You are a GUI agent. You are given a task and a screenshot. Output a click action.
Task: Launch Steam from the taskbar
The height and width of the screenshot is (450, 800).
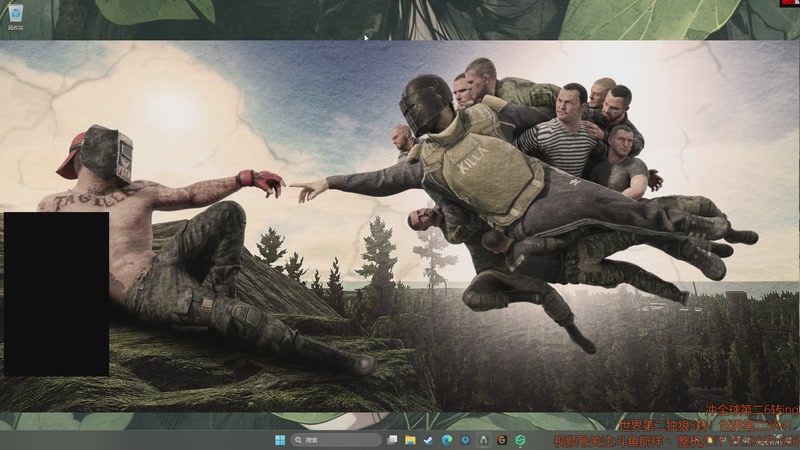tap(429, 440)
